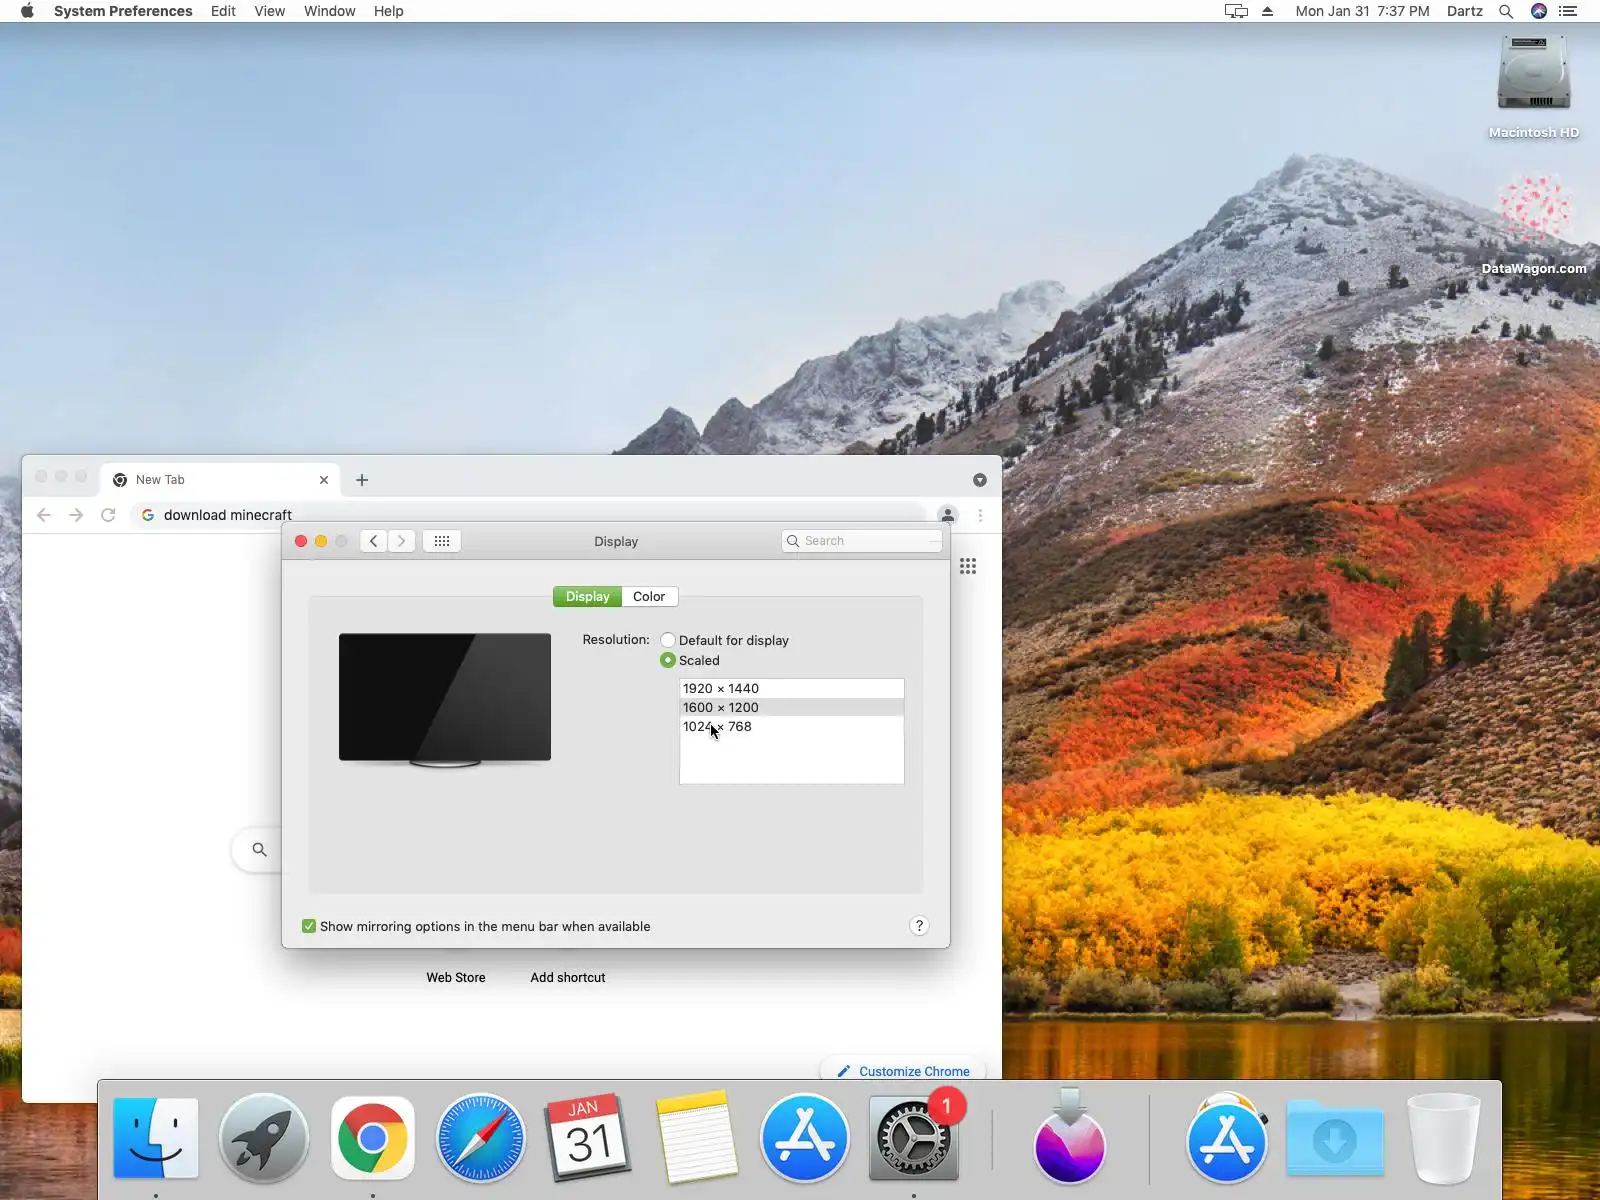The height and width of the screenshot is (1200, 1600).
Task: Click the System Preferences Search field
Action: tap(862, 541)
